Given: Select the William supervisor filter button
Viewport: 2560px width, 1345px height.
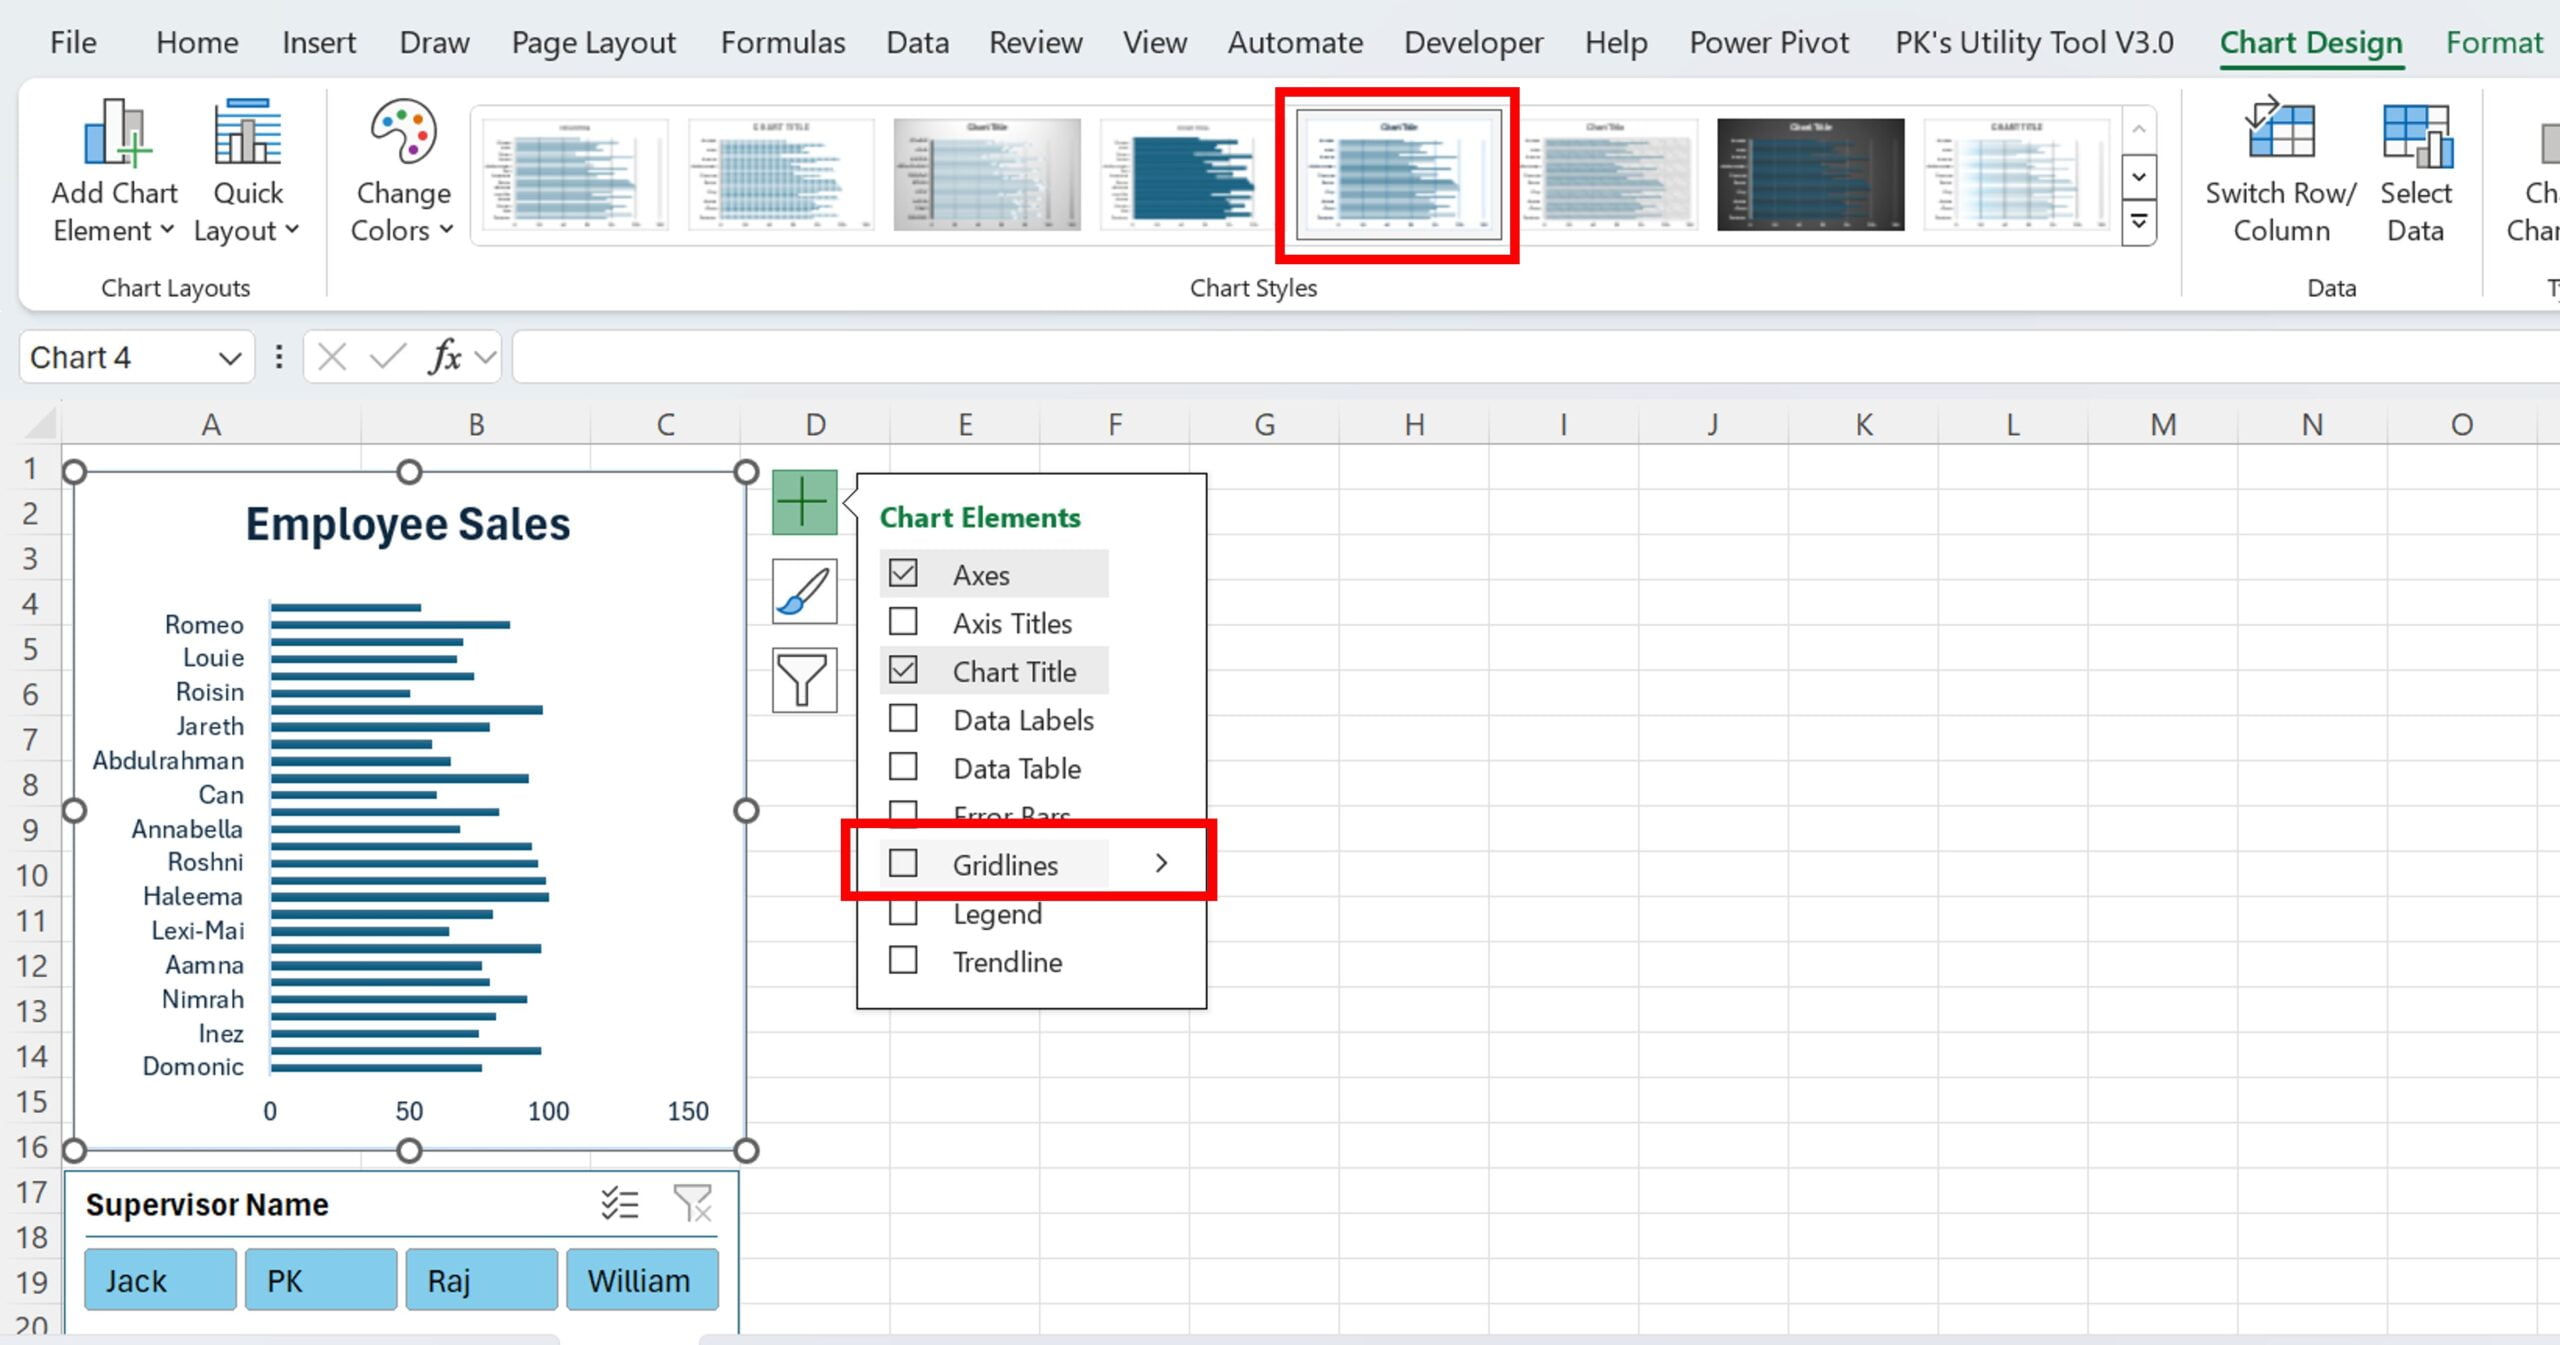Looking at the screenshot, I should pos(640,1281).
